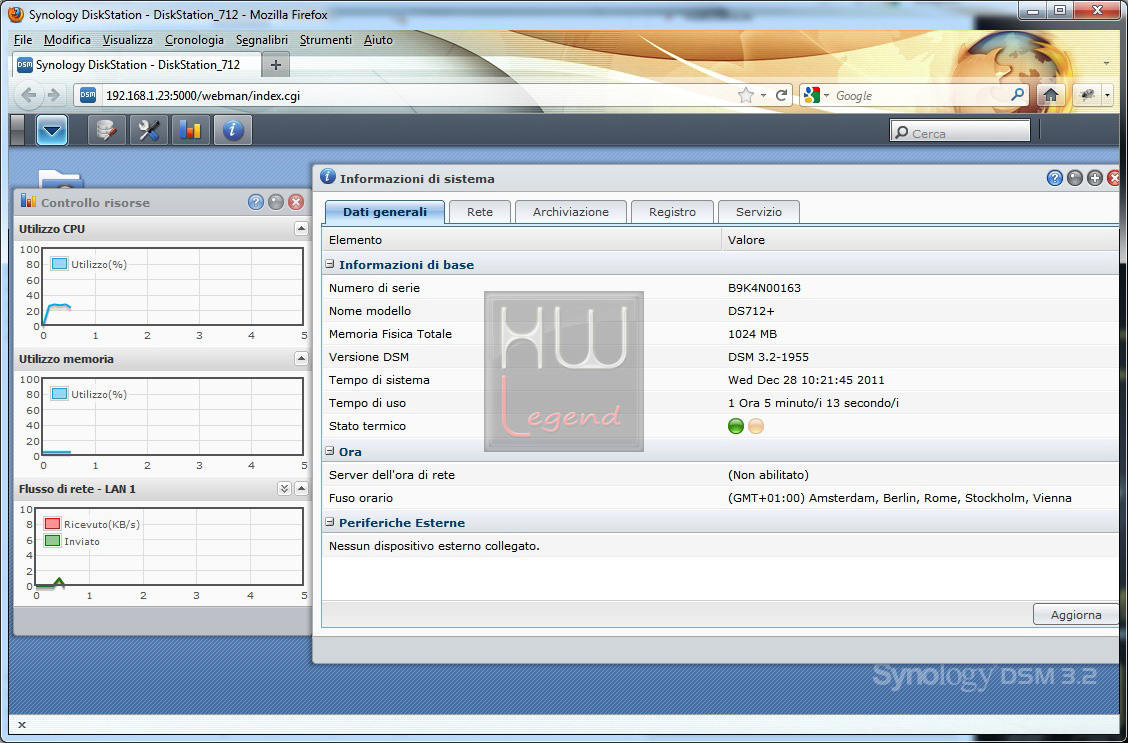Click the search magnifier in Google box
This screenshot has height=743, width=1128.
pyautogui.click(x=1017, y=95)
